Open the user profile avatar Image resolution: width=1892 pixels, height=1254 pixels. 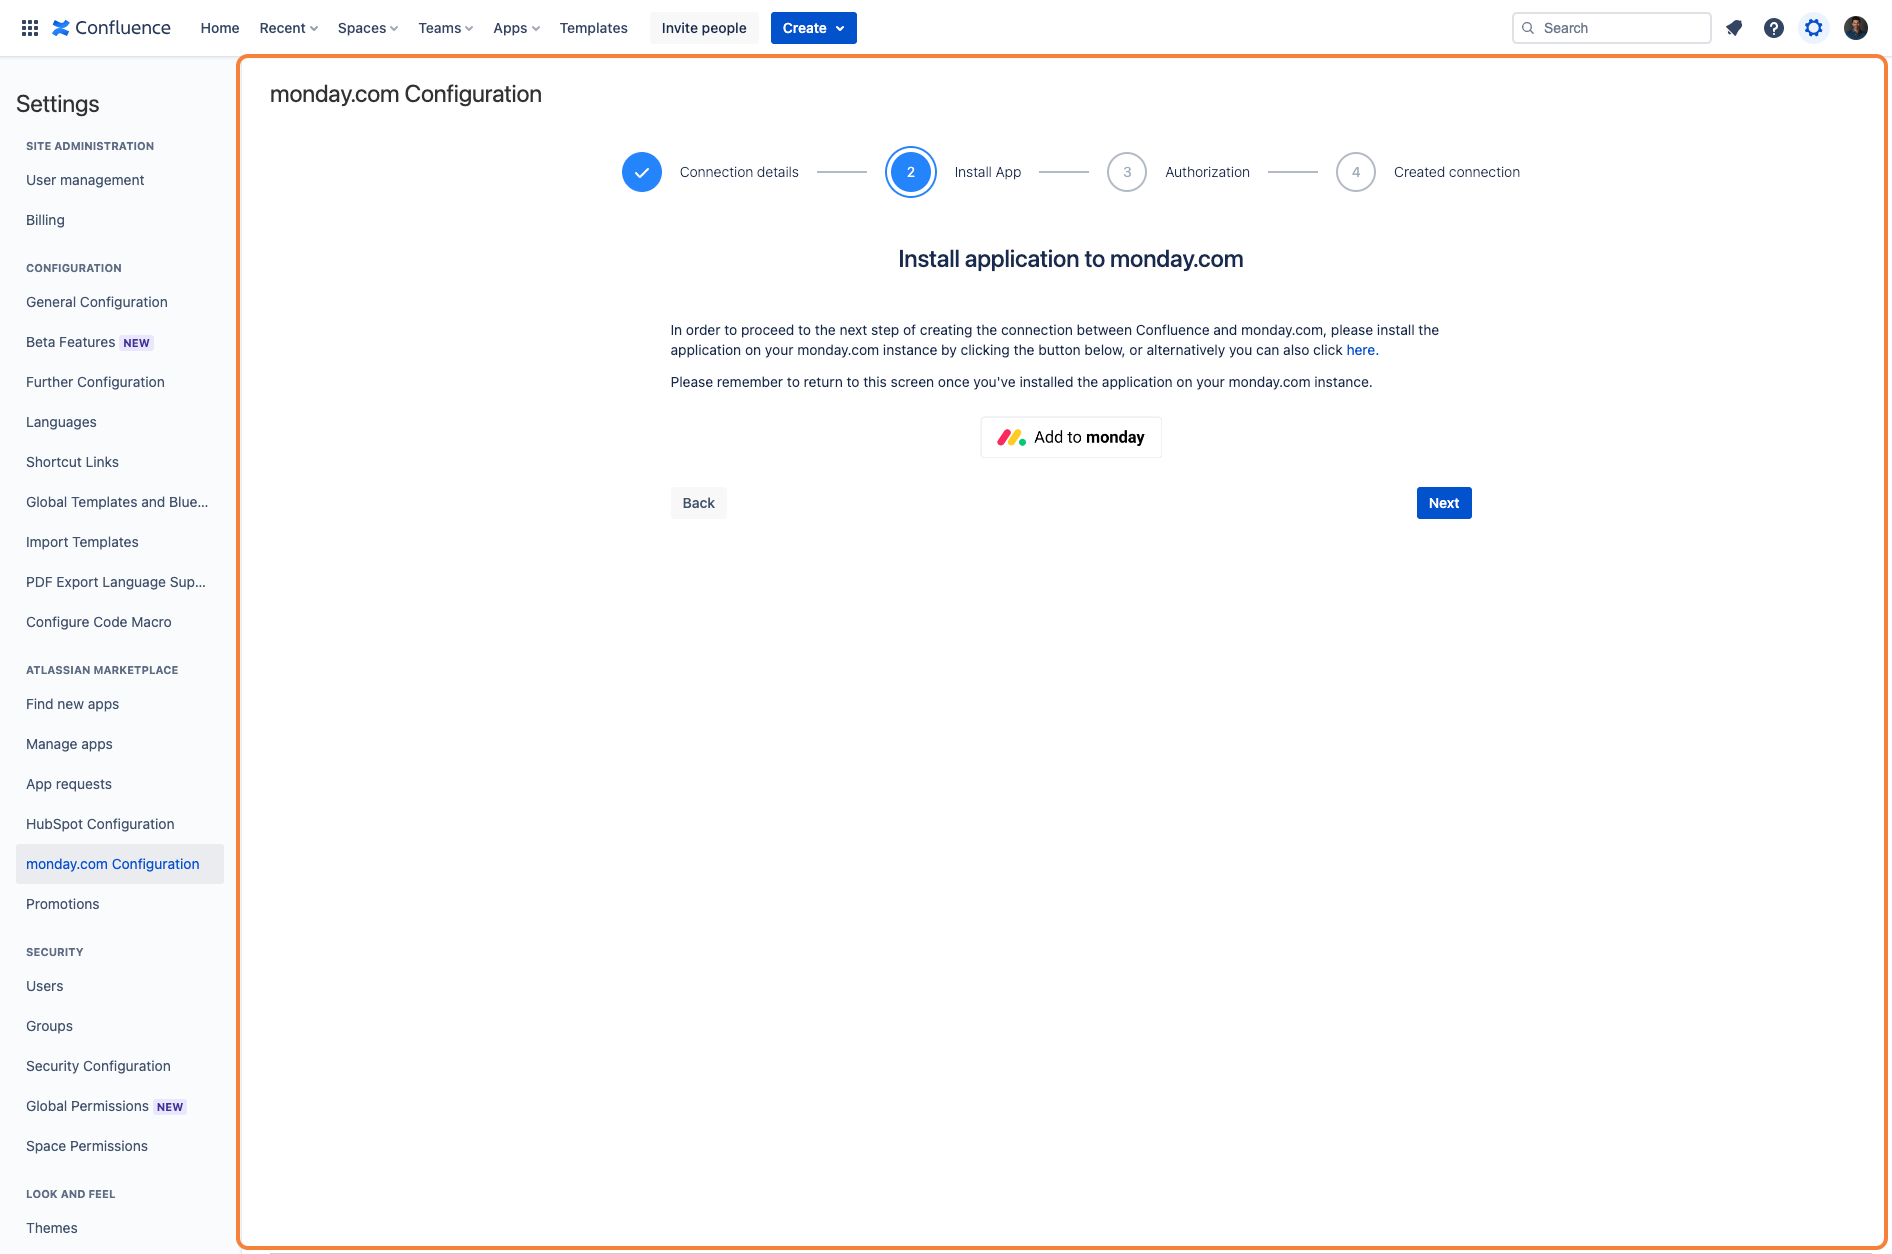(1856, 28)
